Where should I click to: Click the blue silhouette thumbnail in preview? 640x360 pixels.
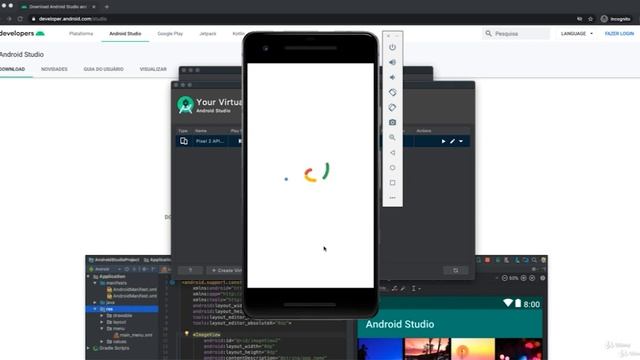380,349
